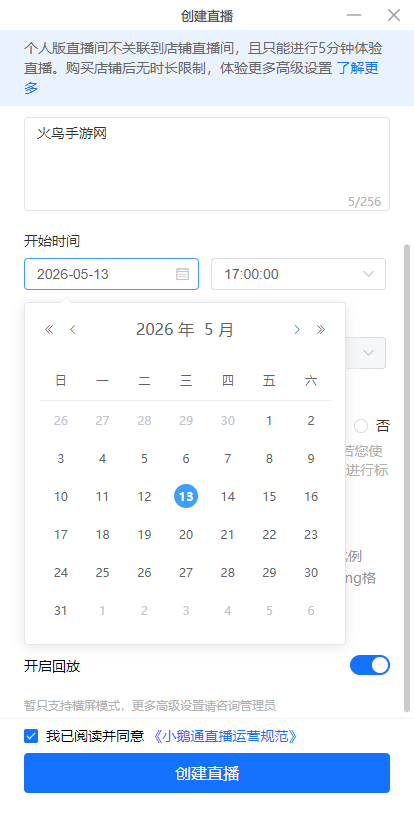Image resolution: width=414 pixels, height=816 pixels.
Task: Choose day 21 in the calendar
Action: (x=227, y=534)
